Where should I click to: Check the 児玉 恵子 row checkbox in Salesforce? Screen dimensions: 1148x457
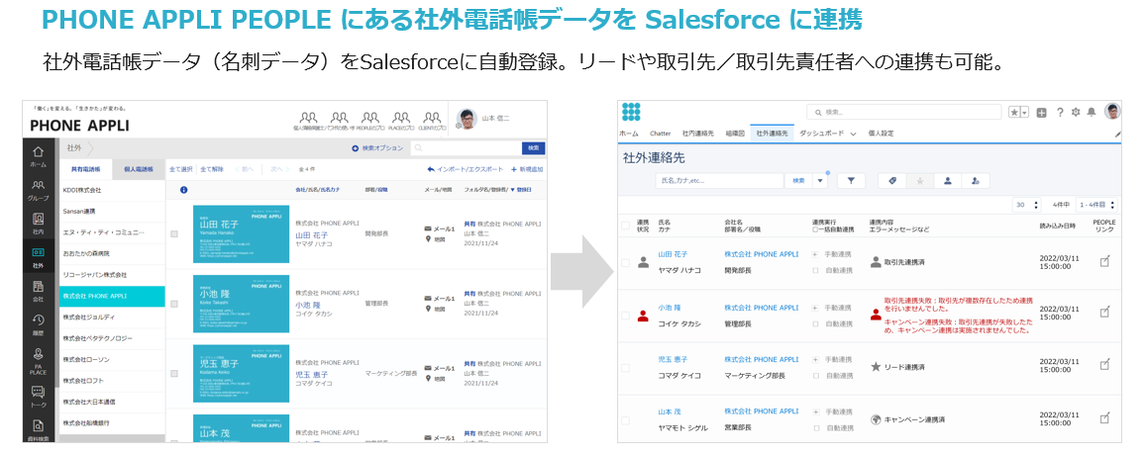[x=625, y=368]
